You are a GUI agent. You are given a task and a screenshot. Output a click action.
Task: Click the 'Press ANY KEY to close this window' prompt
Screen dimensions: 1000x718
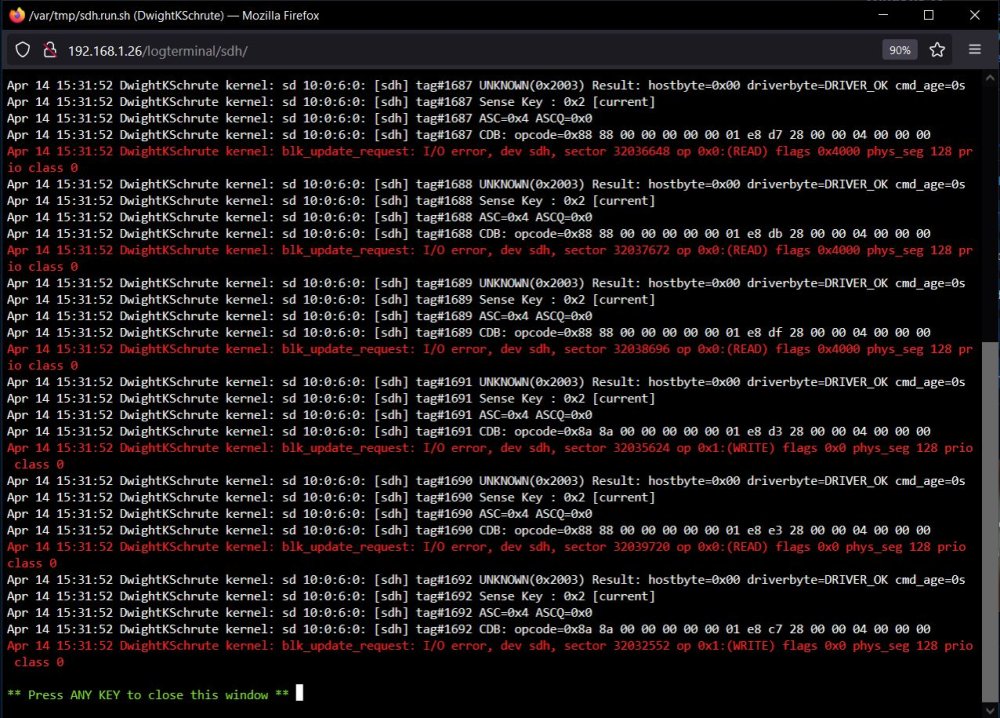tap(148, 695)
